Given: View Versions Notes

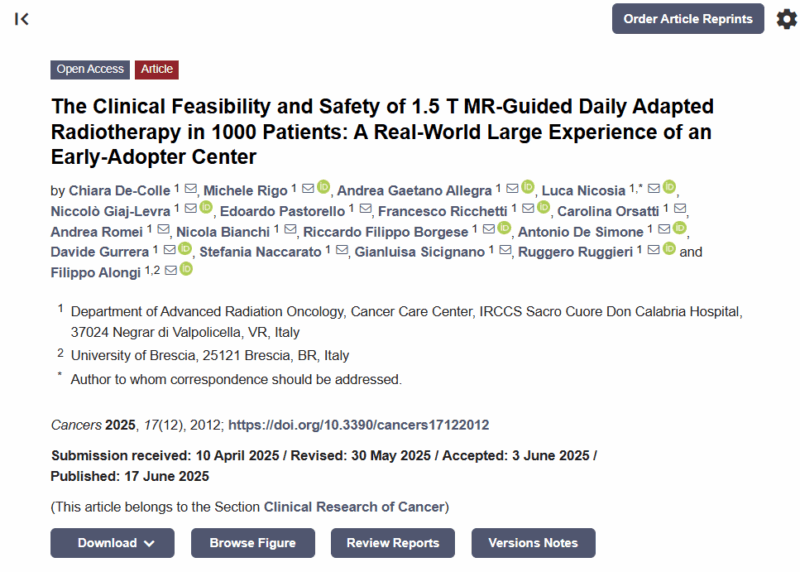Looking at the screenshot, I should tap(533, 543).
